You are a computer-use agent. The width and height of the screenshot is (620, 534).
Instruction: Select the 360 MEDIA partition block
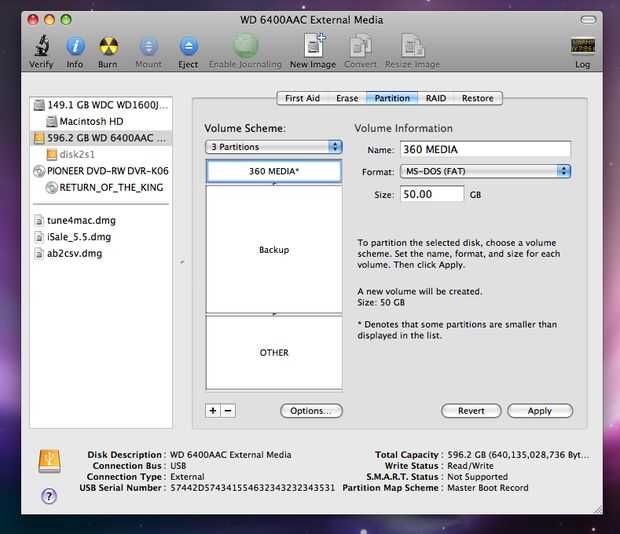click(274, 171)
